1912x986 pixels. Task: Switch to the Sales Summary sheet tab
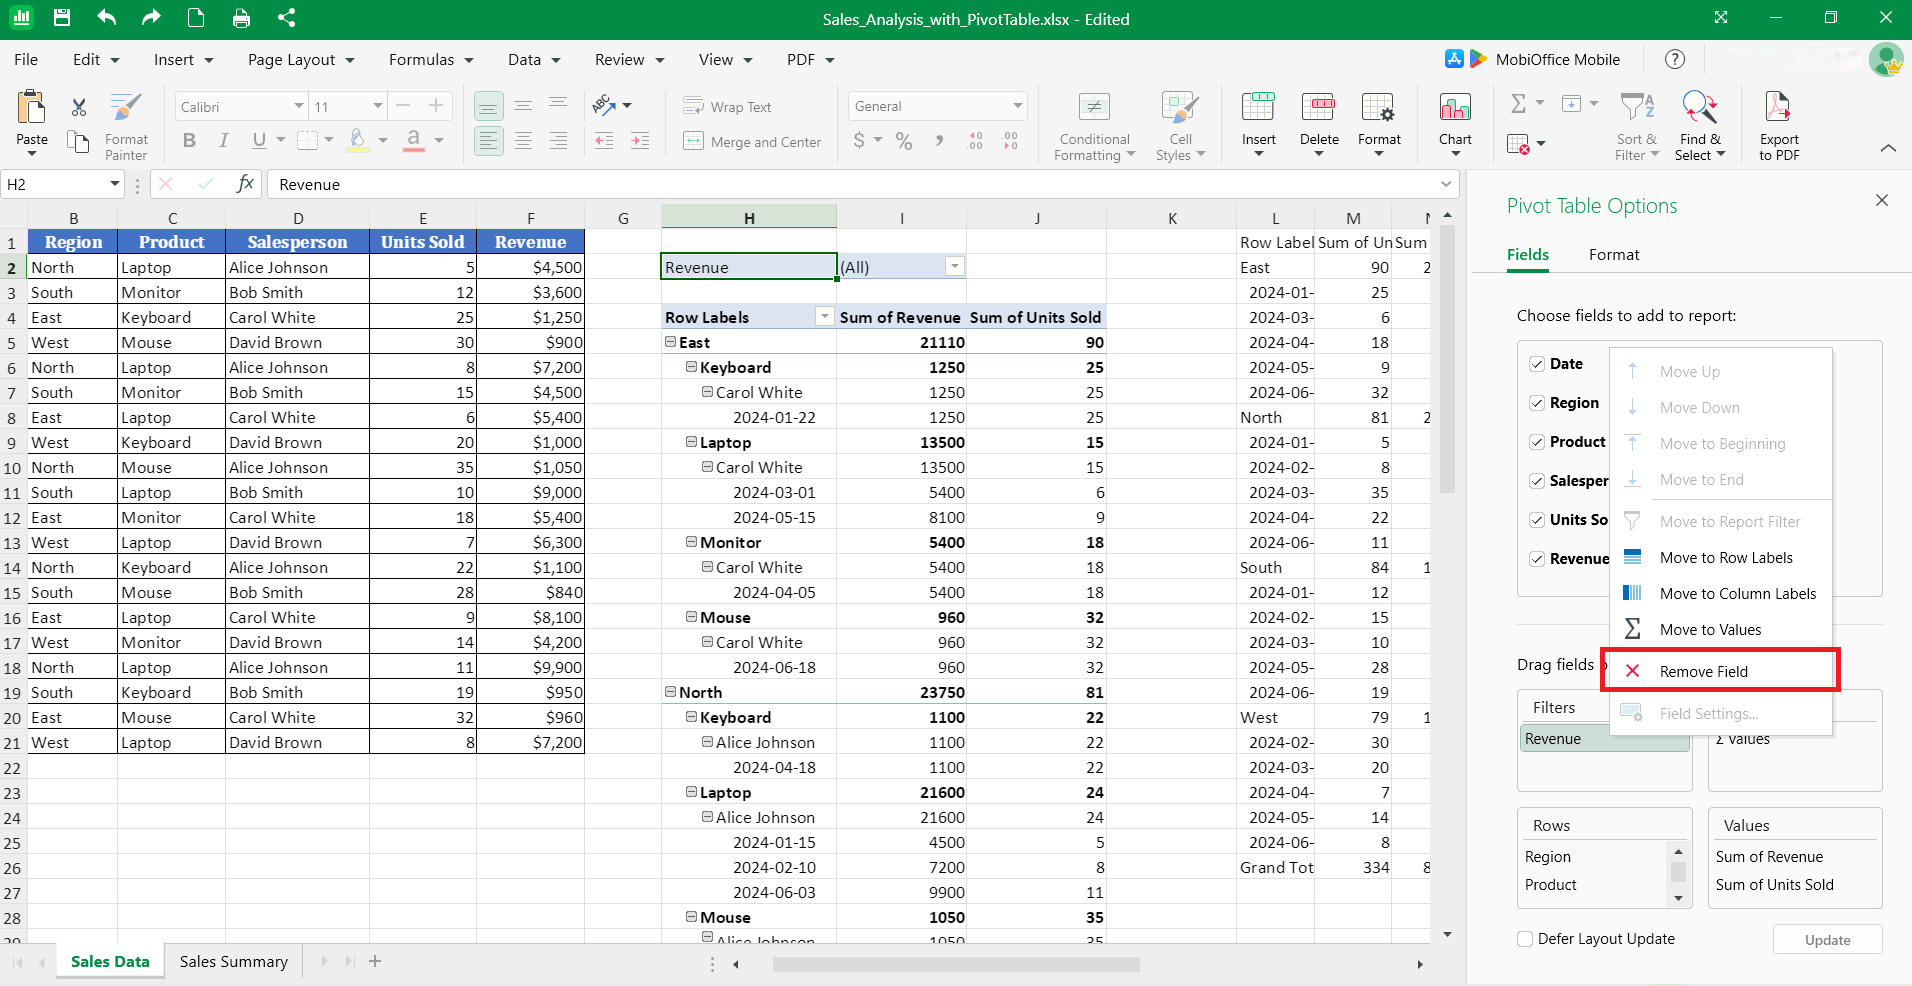click(233, 961)
